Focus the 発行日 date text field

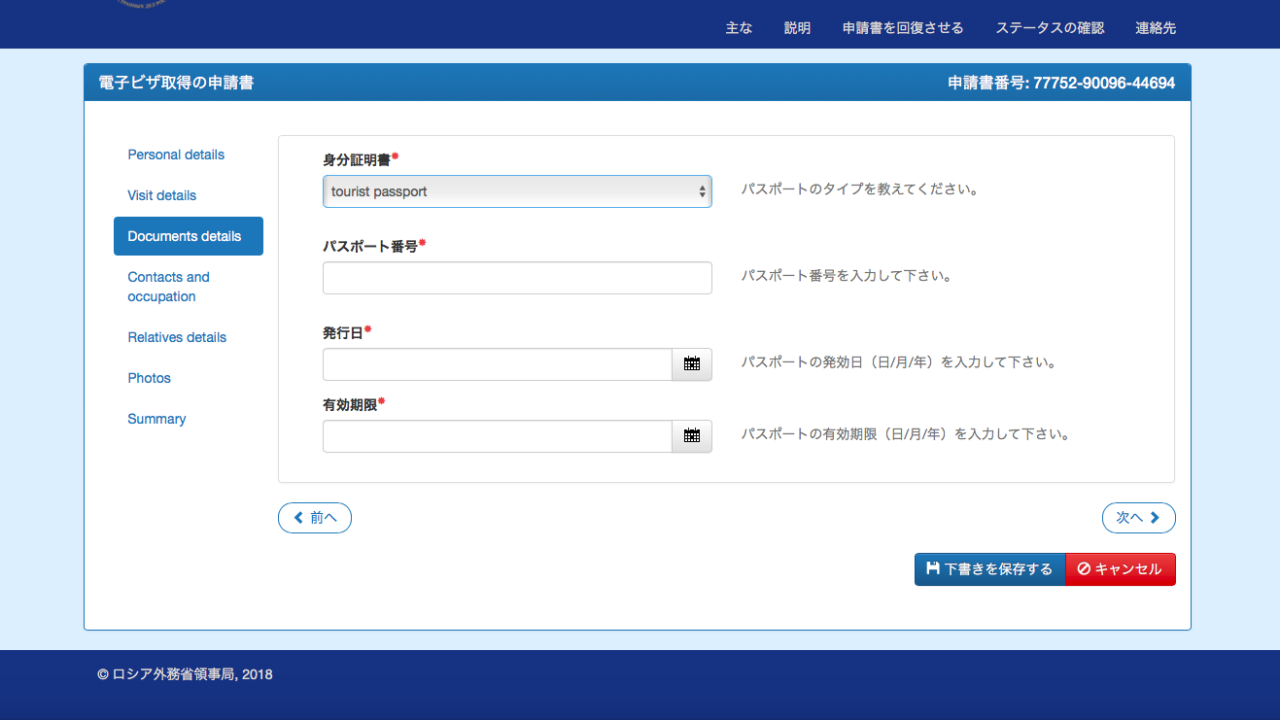coord(497,364)
